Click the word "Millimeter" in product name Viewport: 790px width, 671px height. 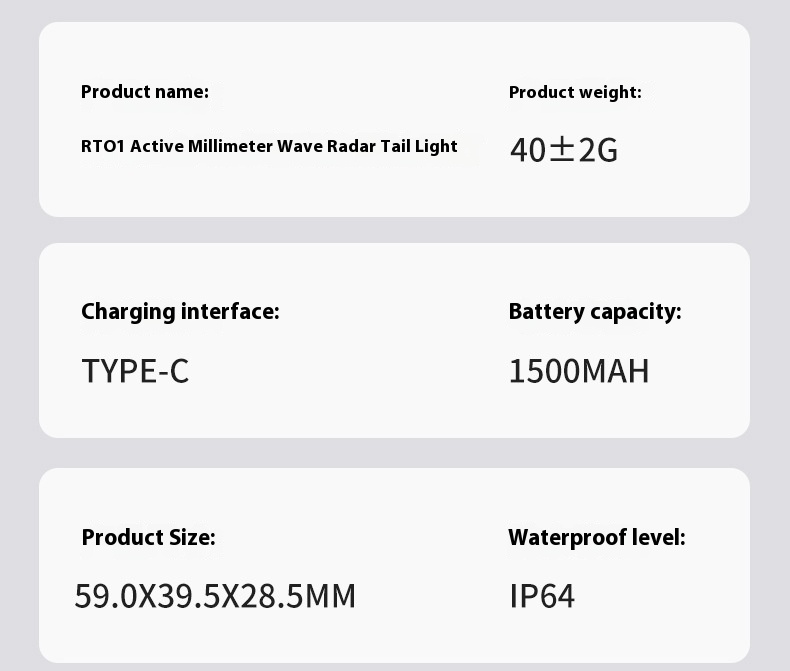coord(230,146)
